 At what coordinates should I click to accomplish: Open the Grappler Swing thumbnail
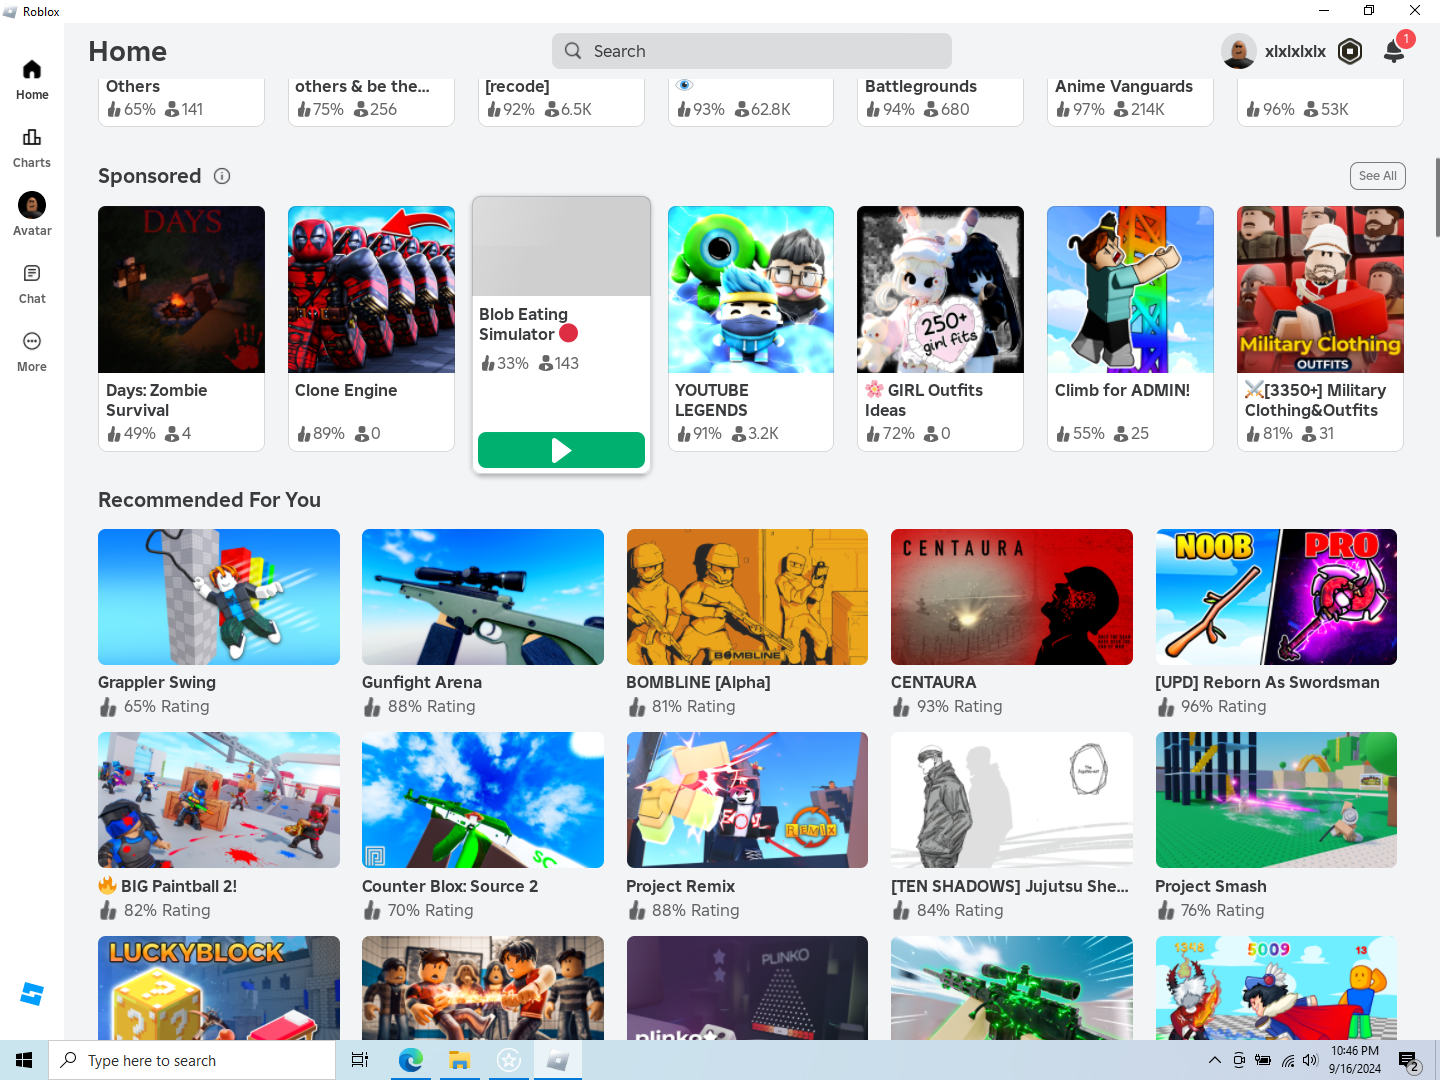(219, 597)
